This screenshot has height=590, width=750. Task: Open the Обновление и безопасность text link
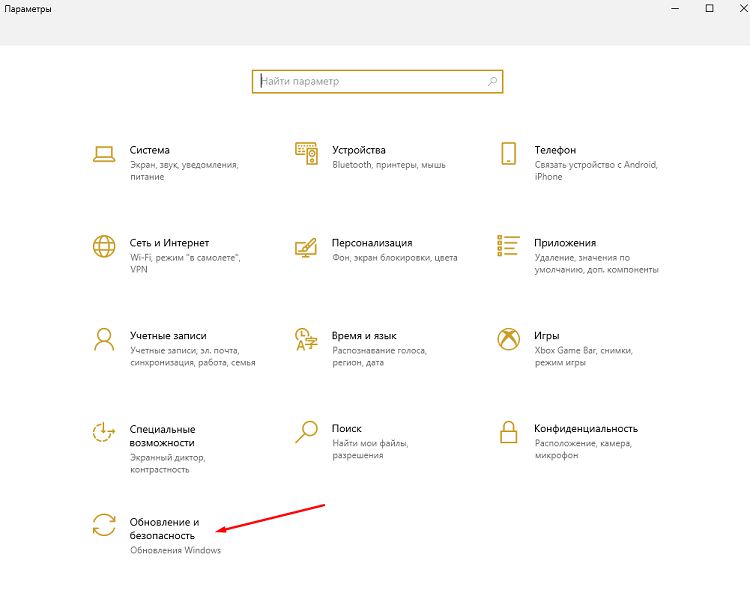pyautogui.click(x=164, y=529)
